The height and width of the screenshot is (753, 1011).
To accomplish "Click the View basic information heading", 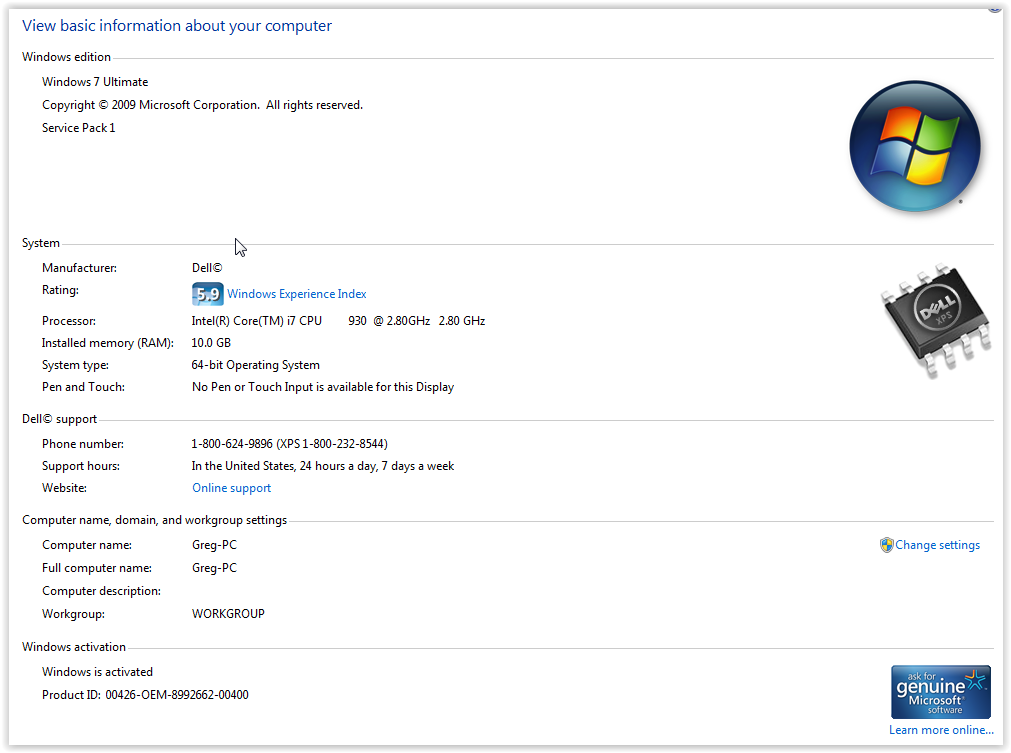I will (177, 26).
